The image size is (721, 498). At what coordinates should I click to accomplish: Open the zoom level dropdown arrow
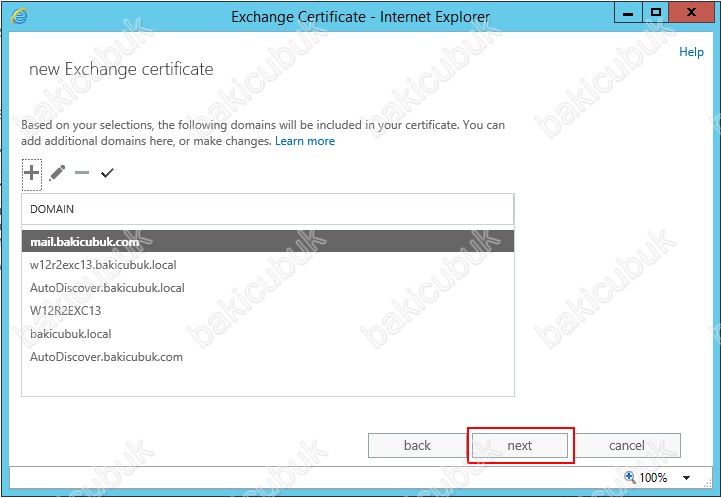coord(686,478)
